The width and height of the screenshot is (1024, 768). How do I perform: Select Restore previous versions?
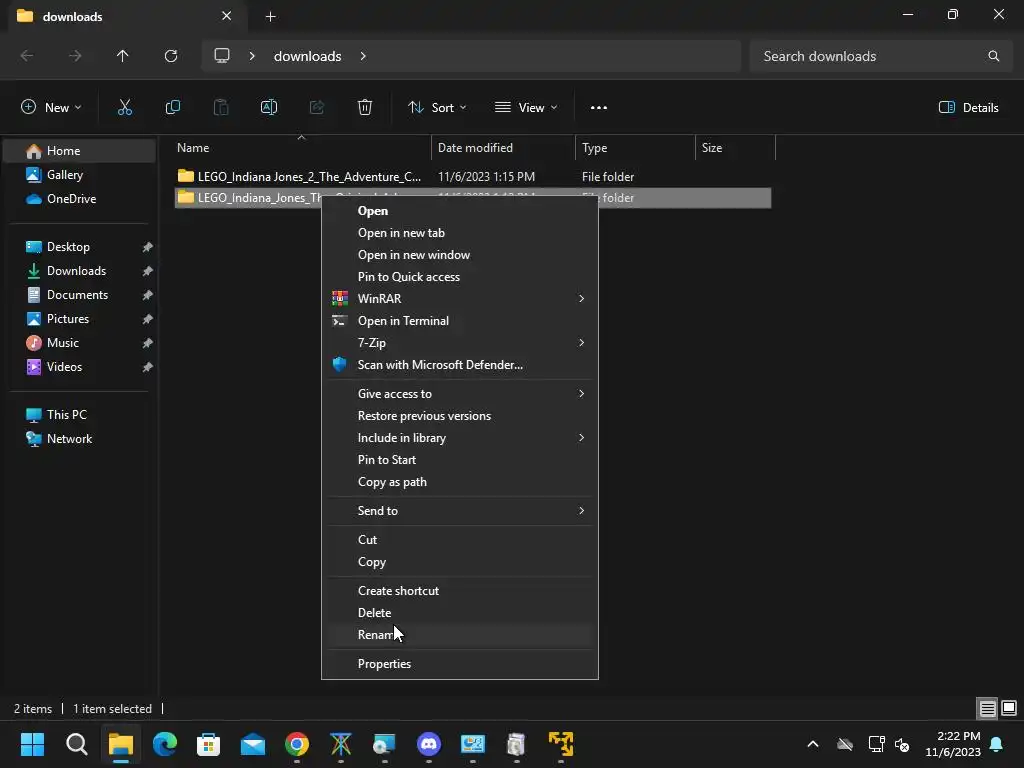459,416
